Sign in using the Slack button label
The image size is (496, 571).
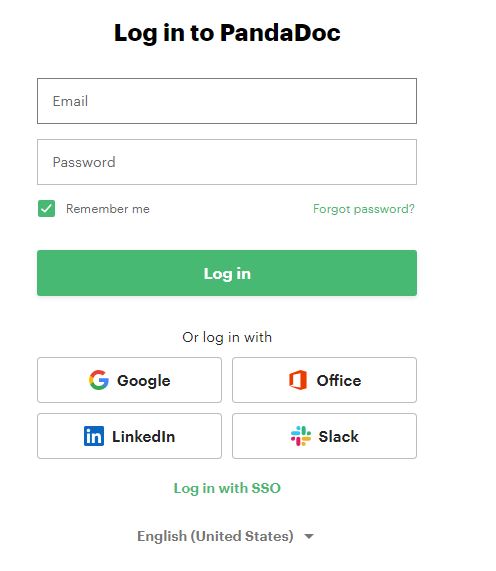point(339,437)
